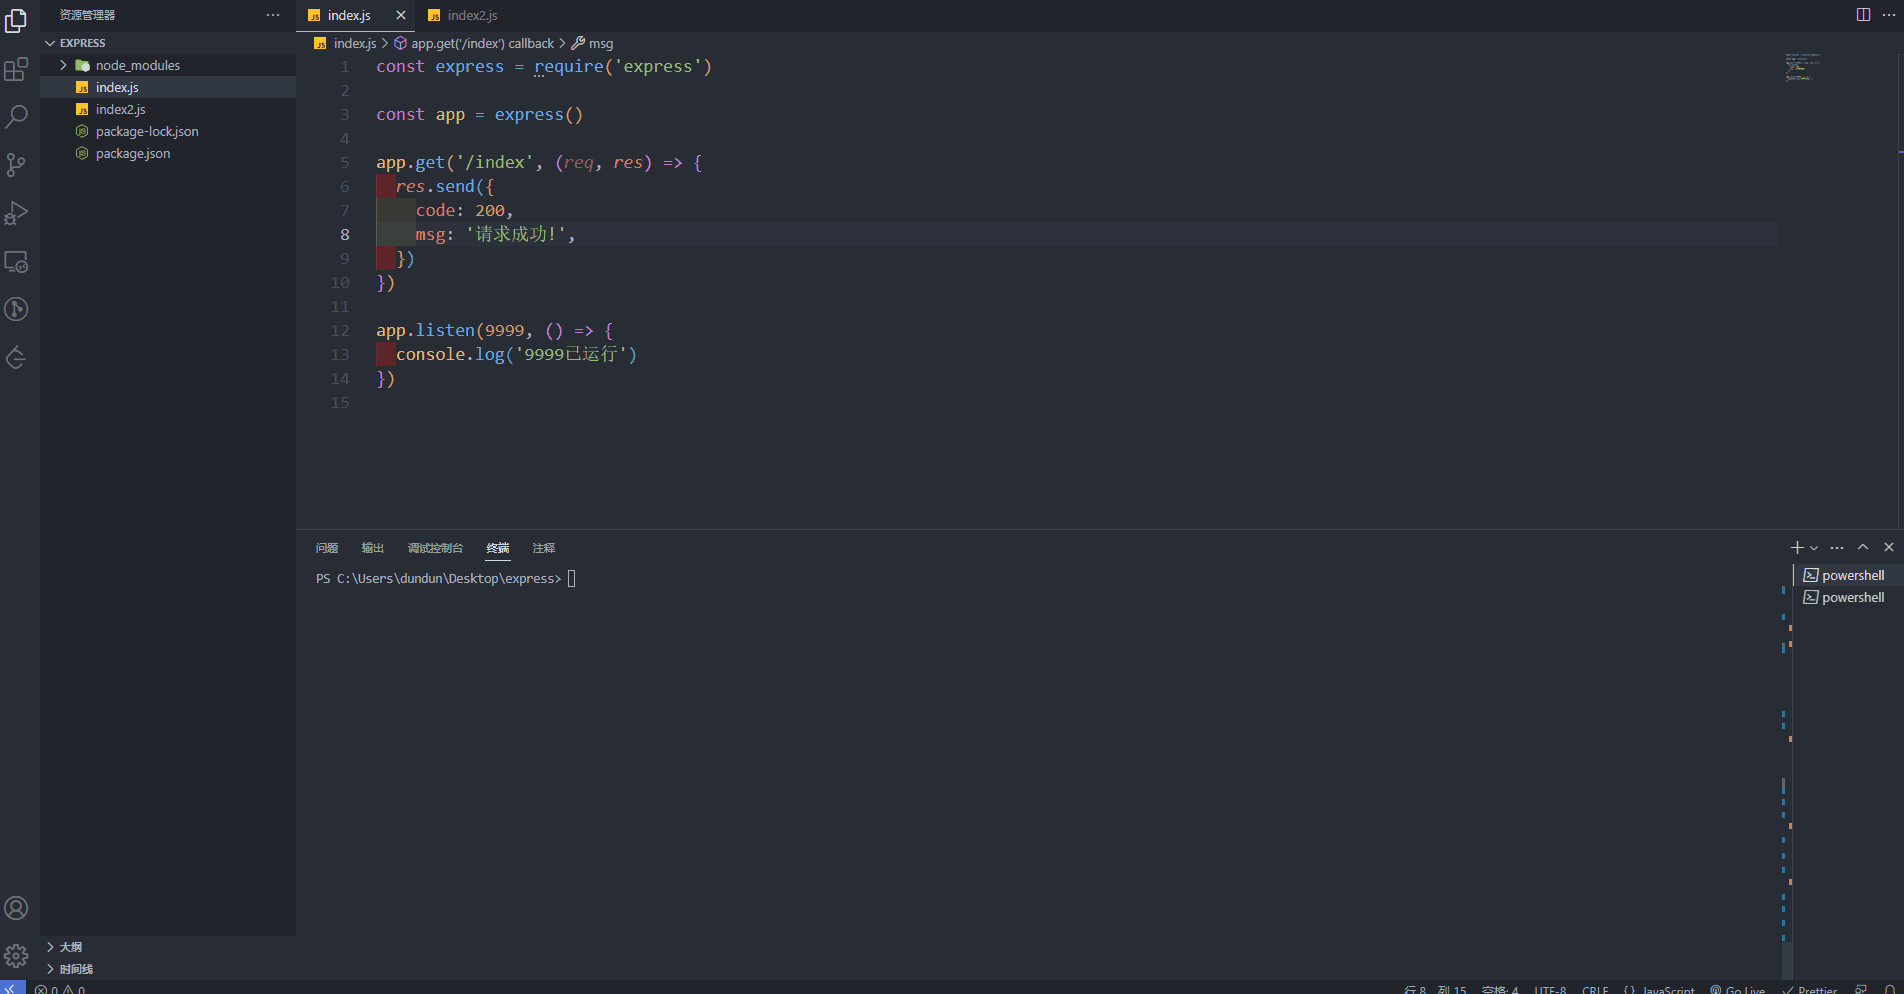Click the 200 status code value

click(490, 210)
